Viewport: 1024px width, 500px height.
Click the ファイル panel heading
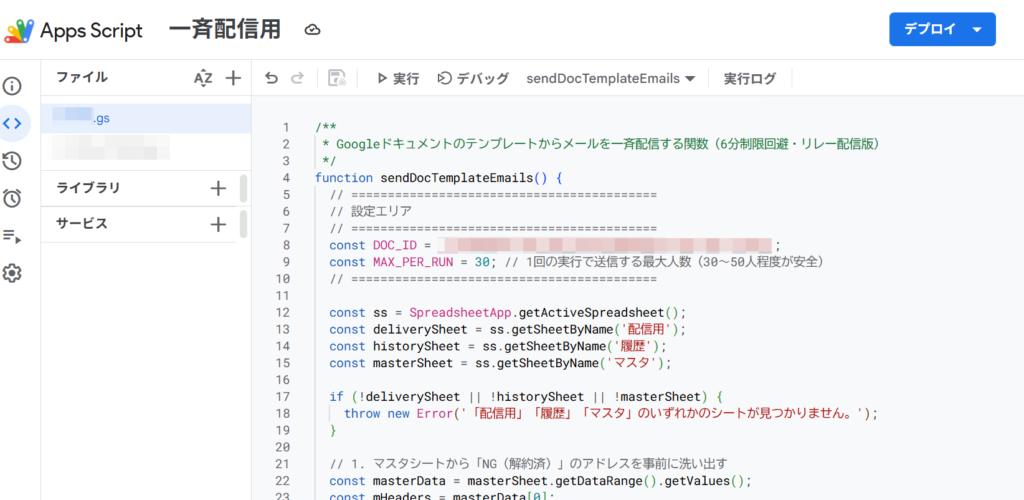[x=82, y=78]
